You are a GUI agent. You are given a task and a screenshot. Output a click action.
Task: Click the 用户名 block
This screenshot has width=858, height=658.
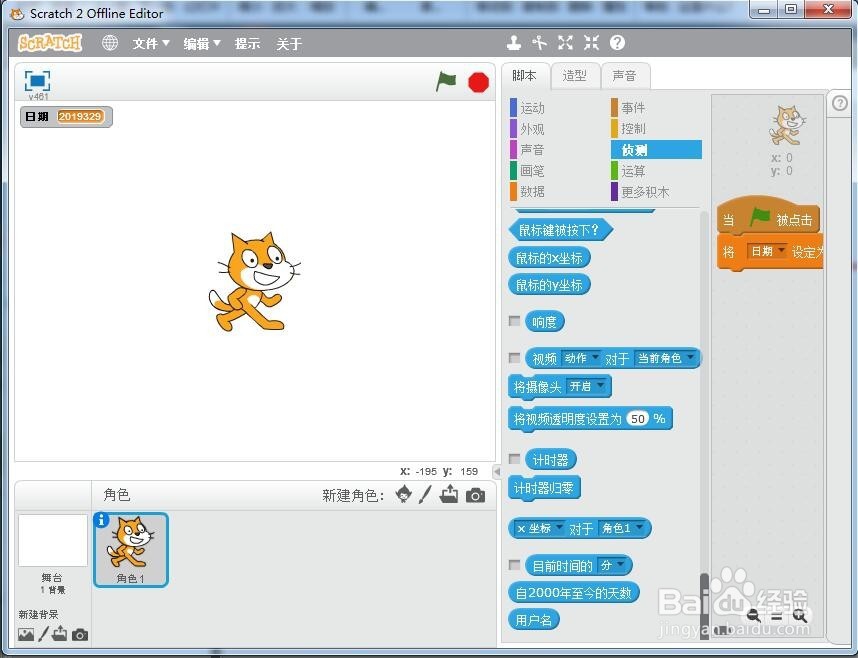click(x=534, y=620)
